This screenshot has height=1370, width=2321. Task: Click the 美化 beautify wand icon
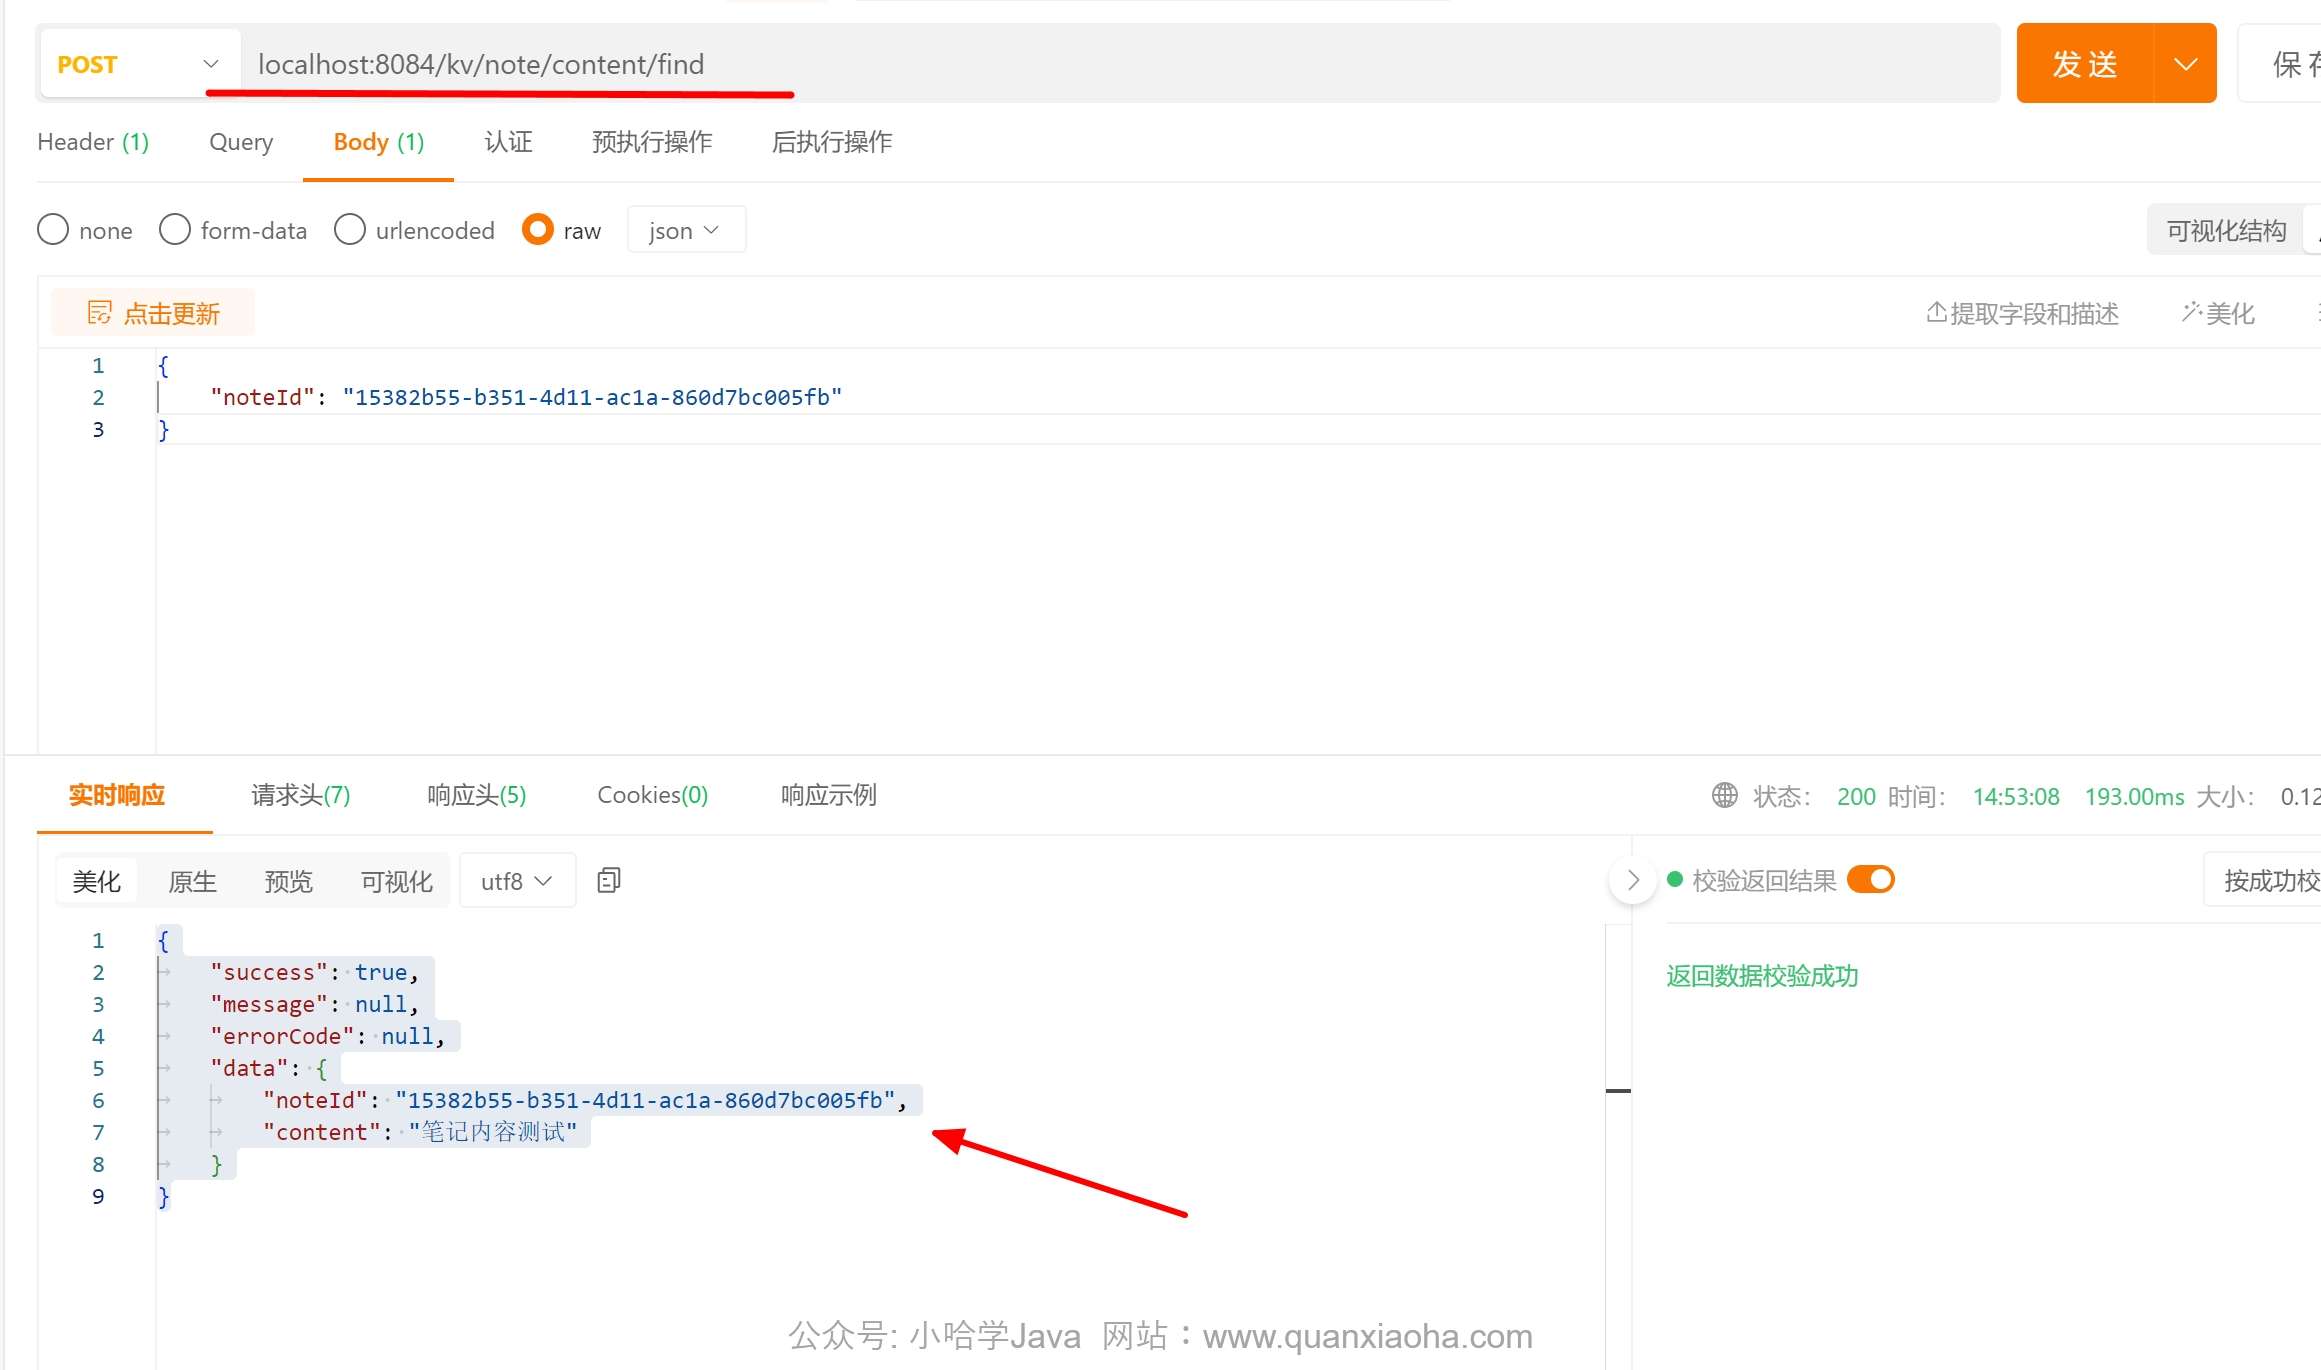(x=2191, y=313)
